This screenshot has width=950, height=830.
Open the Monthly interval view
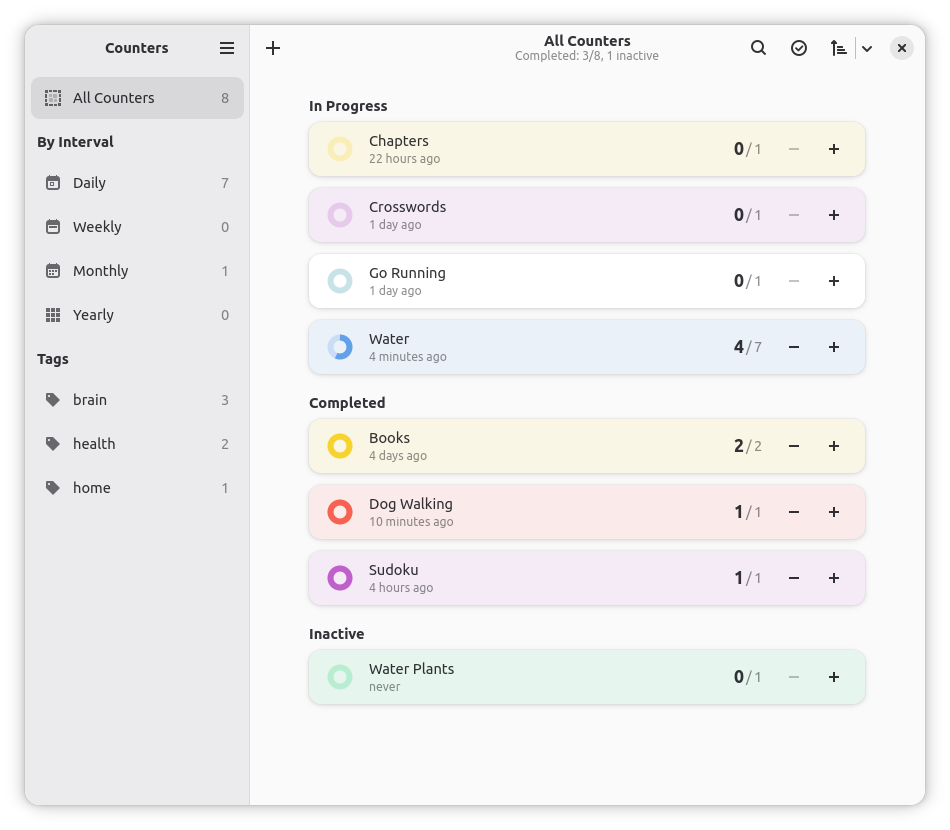pos(138,271)
